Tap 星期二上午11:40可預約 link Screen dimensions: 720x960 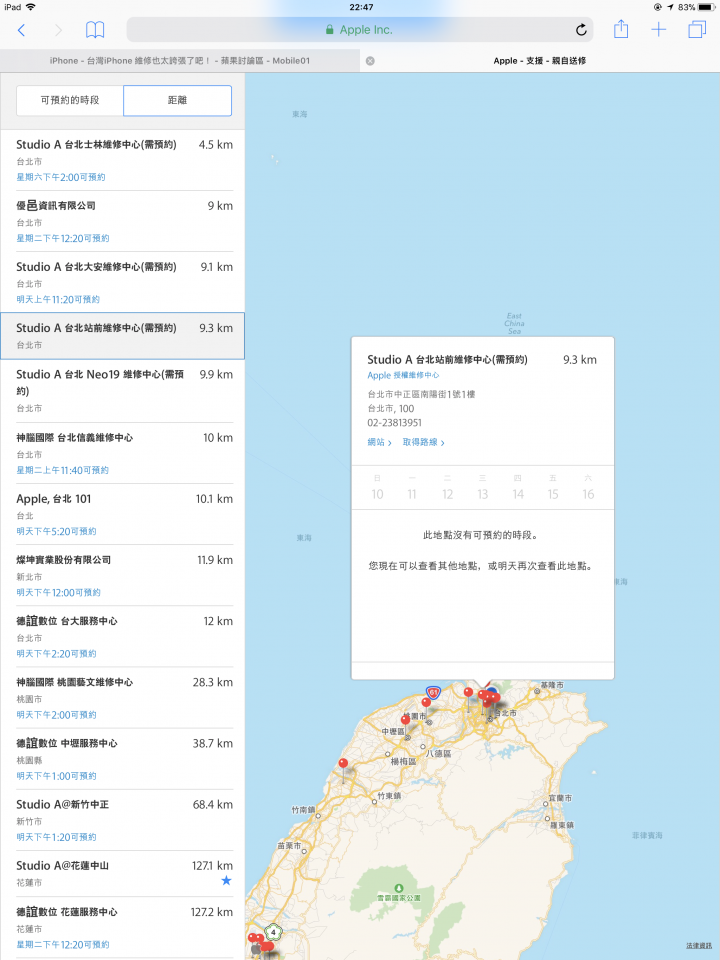point(62,470)
